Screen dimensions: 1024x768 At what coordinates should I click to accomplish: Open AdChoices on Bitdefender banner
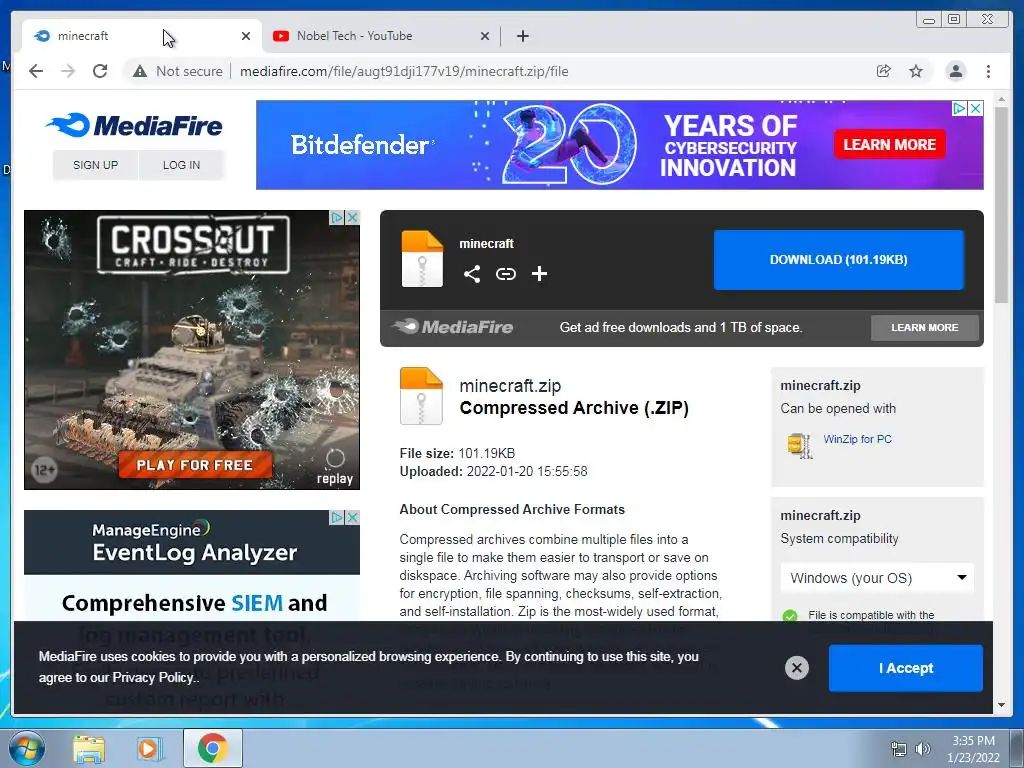[959, 108]
